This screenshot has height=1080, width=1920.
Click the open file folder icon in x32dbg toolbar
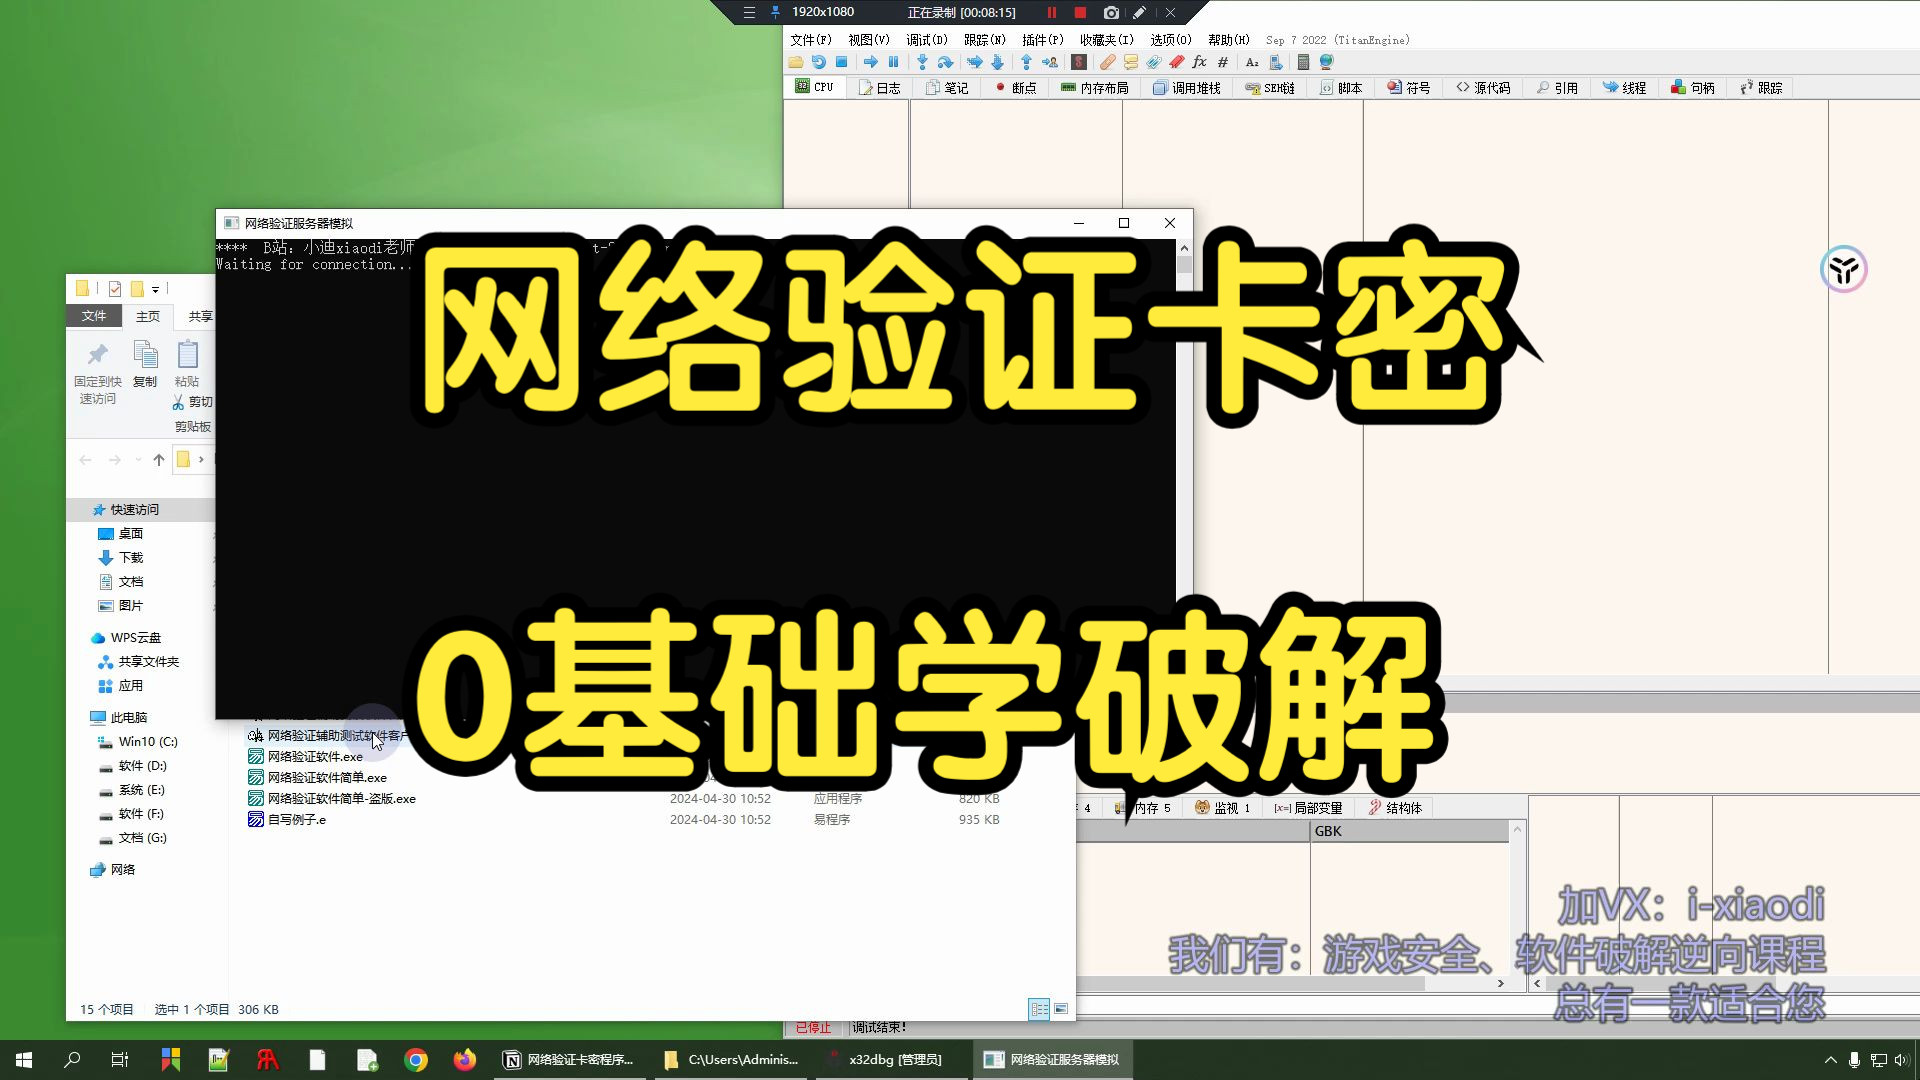796,62
